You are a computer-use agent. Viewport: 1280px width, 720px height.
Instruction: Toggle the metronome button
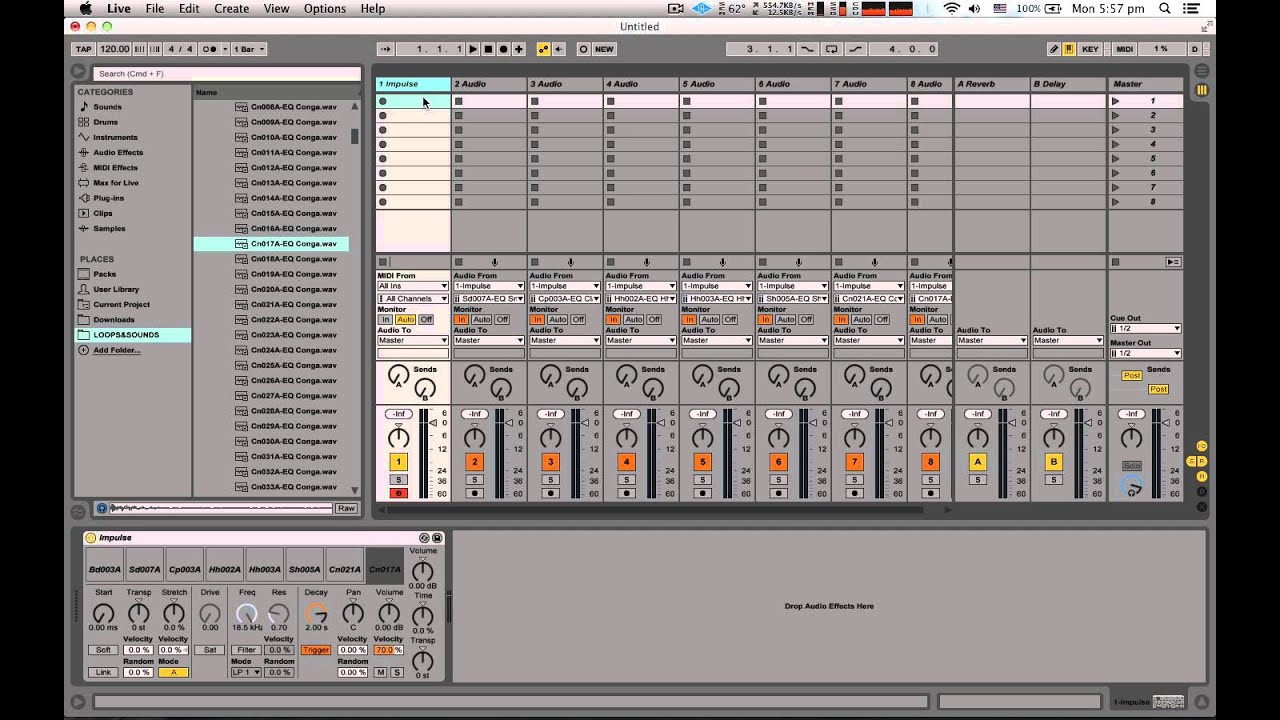[x=210, y=49]
